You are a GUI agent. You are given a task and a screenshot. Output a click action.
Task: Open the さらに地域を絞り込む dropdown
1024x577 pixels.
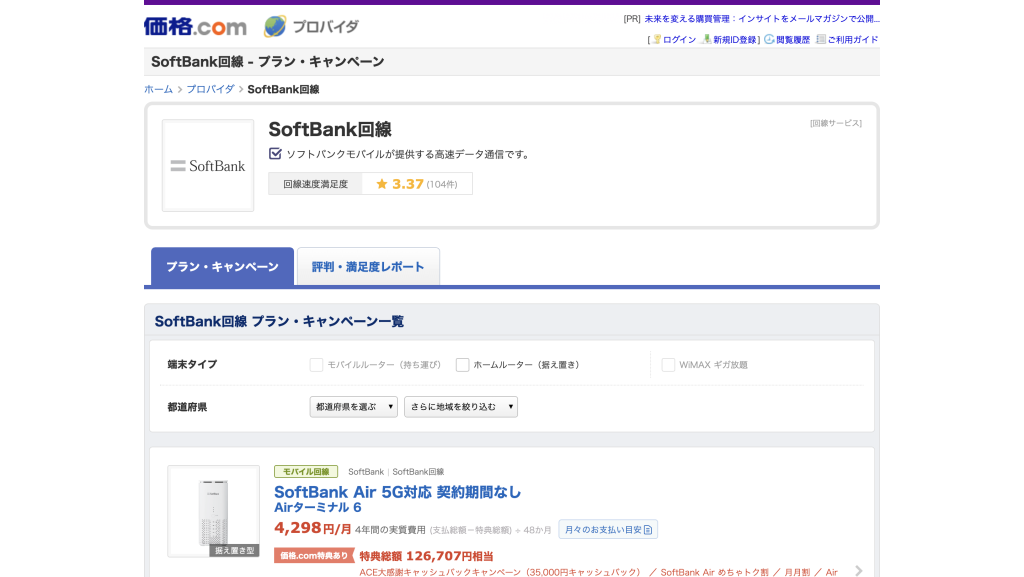click(x=460, y=407)
